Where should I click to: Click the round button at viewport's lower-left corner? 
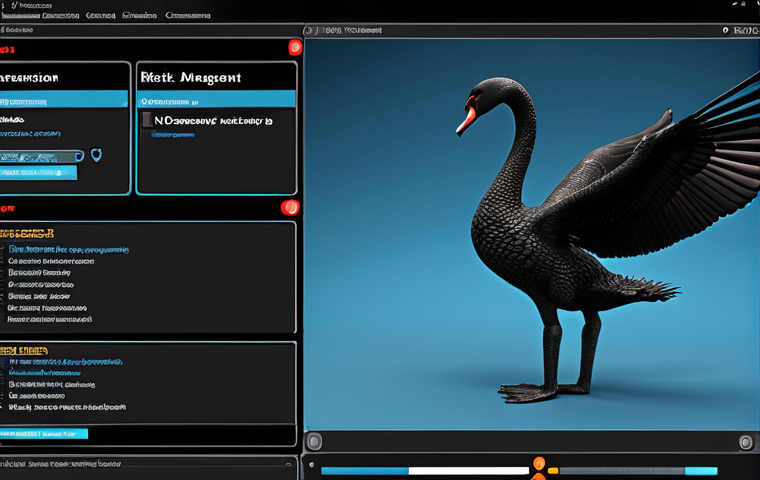click(x=314, y=442)
